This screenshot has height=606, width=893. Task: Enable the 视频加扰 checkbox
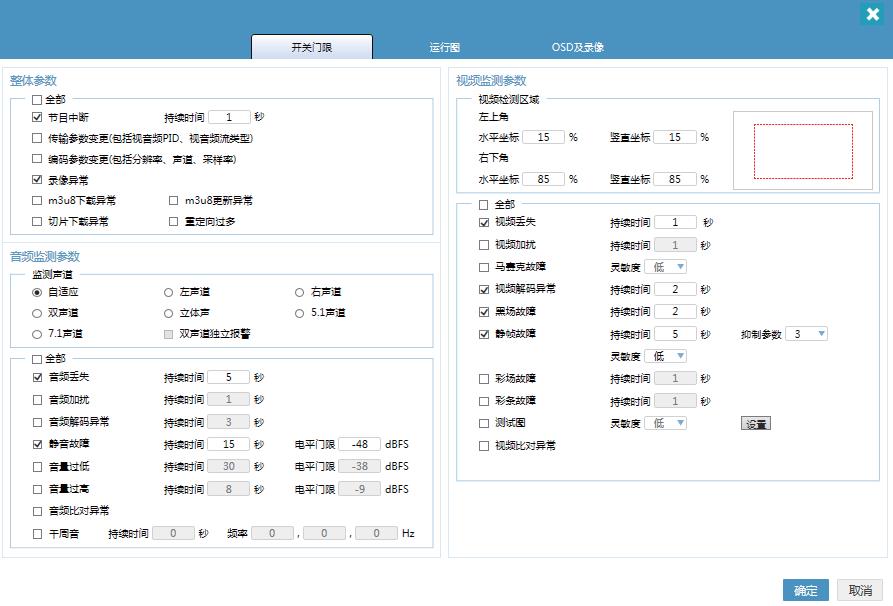485,245
